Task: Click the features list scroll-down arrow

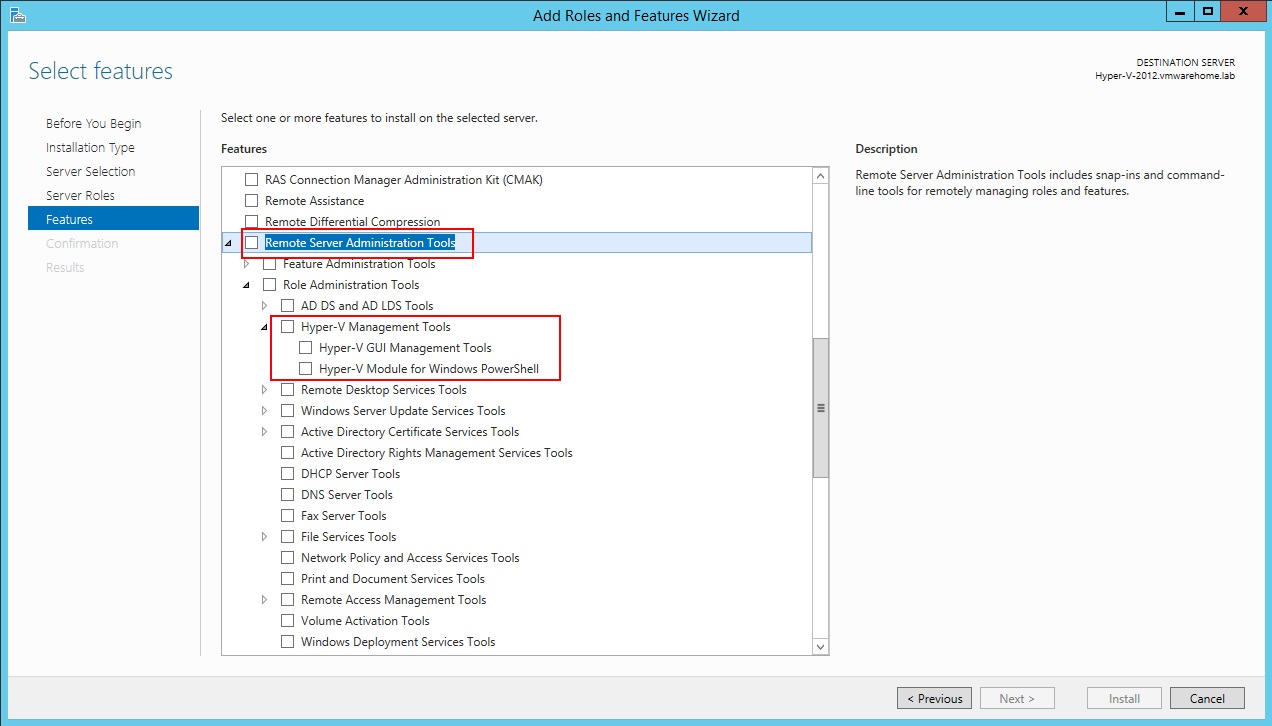Action: [821, 647]
